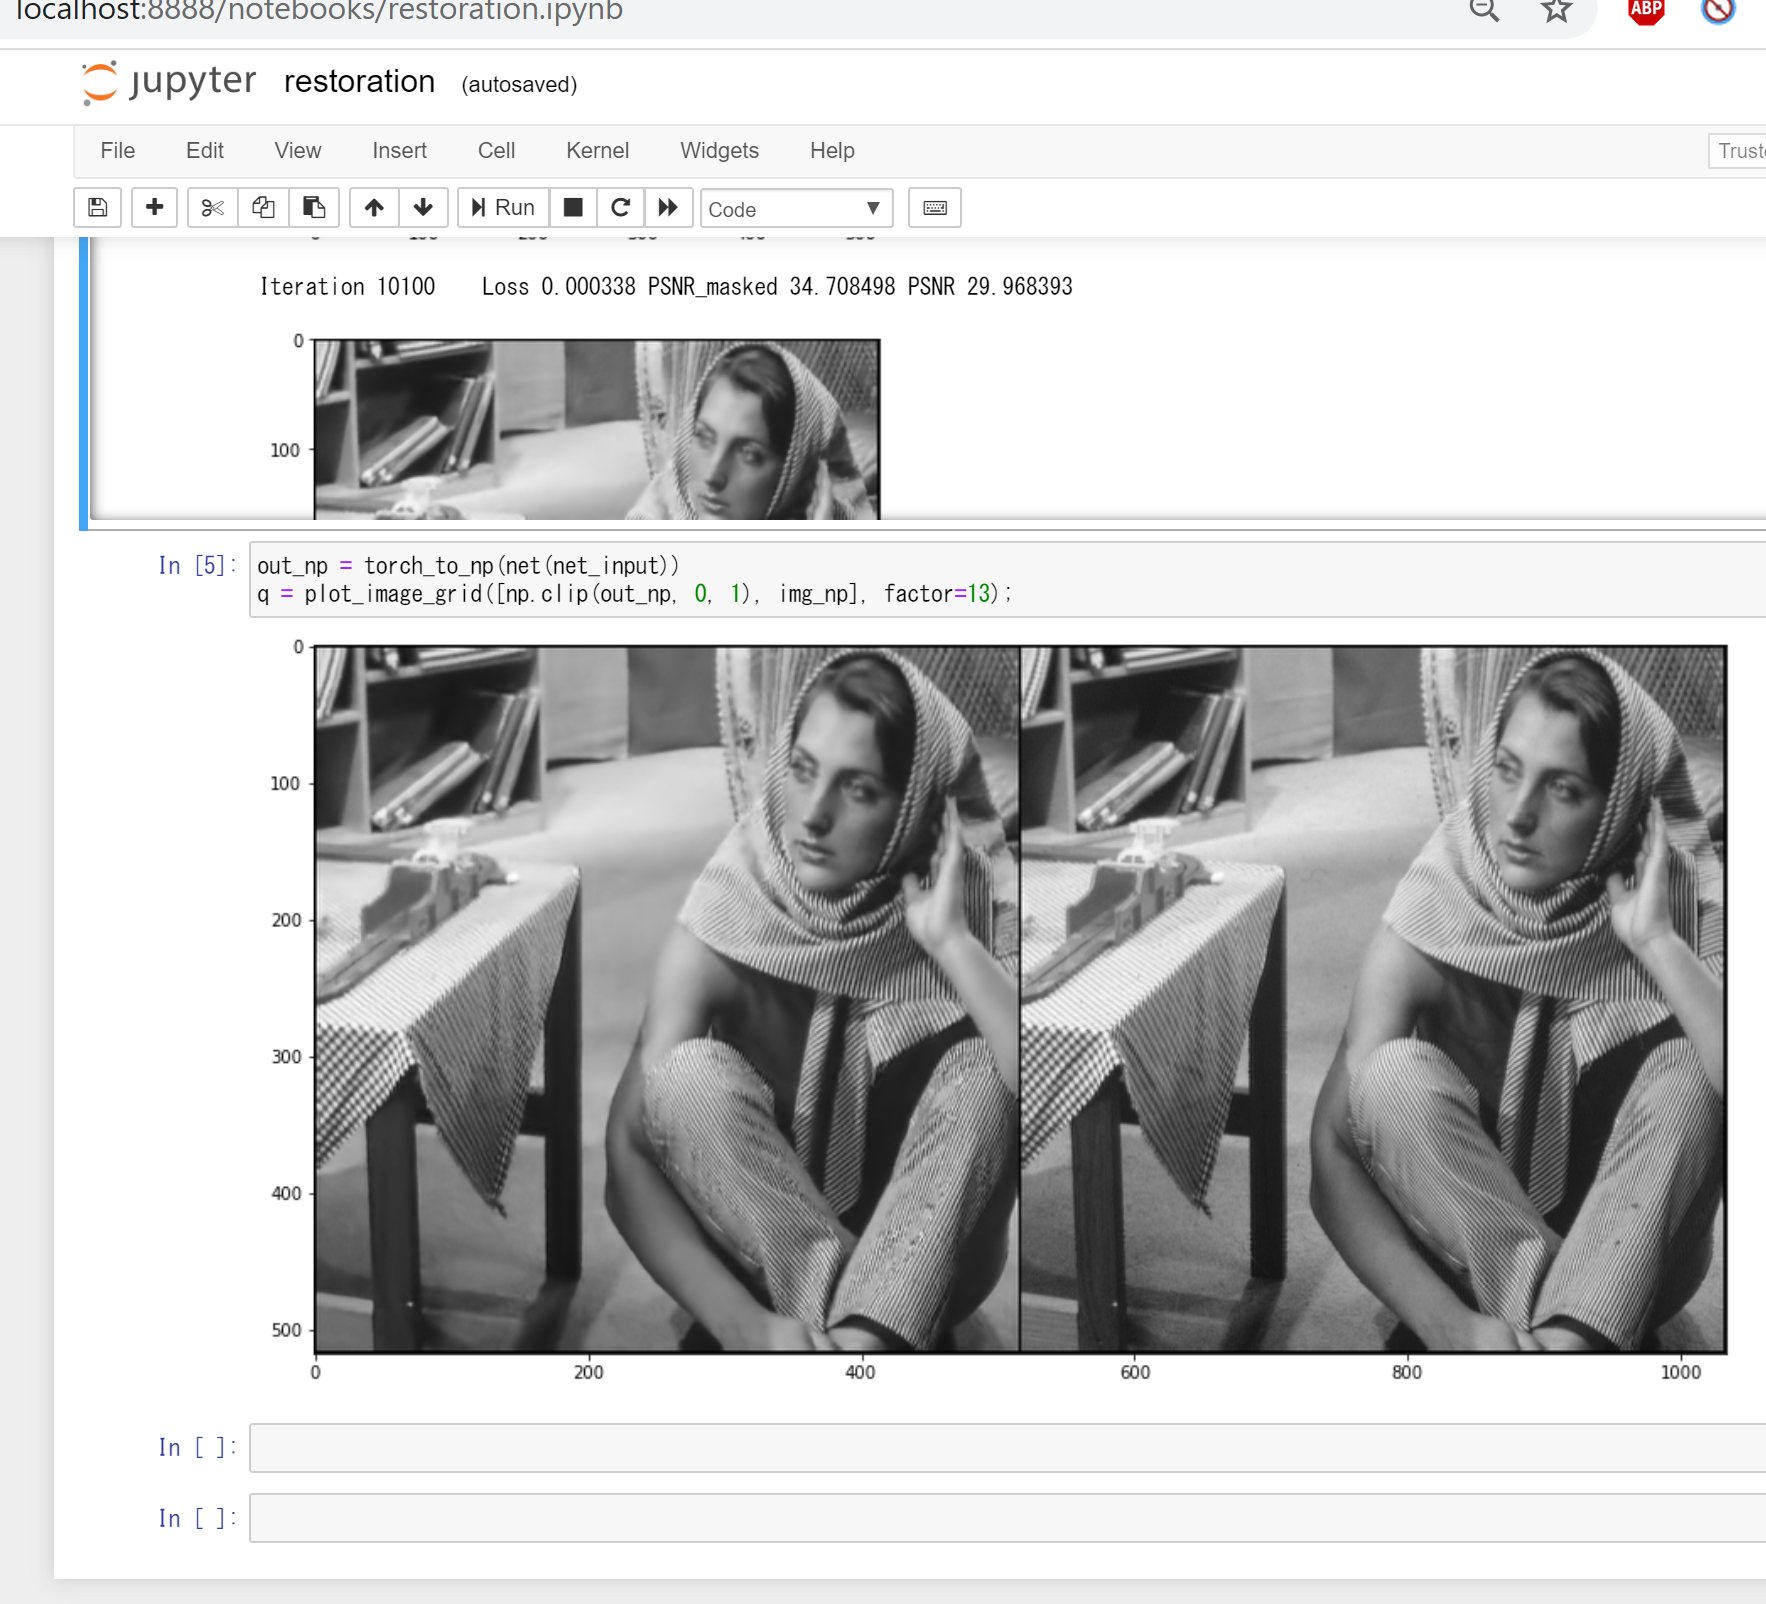Move selected cell down arrow
The width and height of the screenshot is (1766, 1604).
pyautogui.click(x=423, y=208)
